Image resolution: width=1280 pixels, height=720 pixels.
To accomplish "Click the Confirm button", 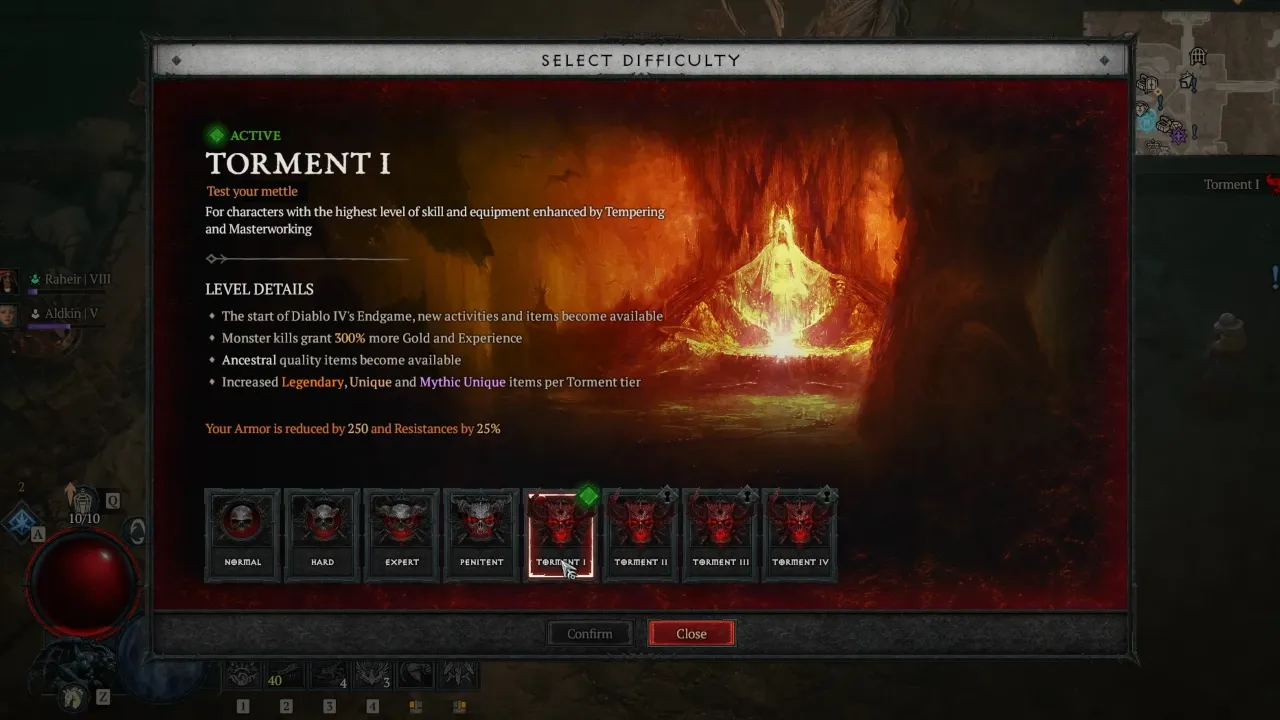I will click(590, 634).
